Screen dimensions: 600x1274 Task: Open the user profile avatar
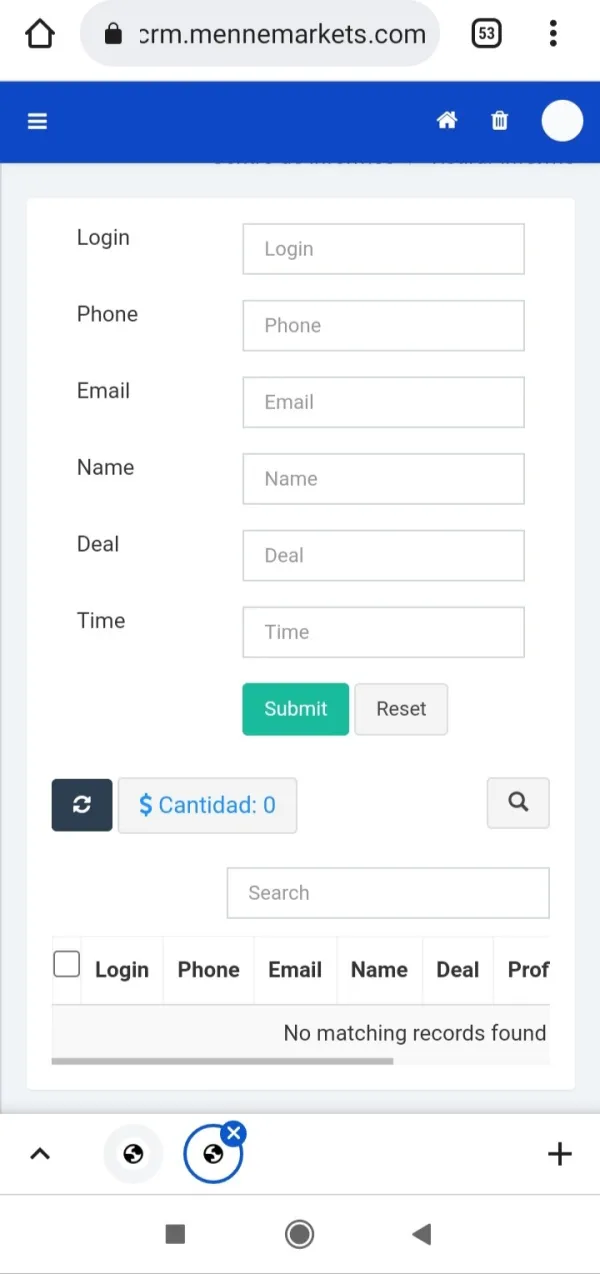tap(562, 121)
